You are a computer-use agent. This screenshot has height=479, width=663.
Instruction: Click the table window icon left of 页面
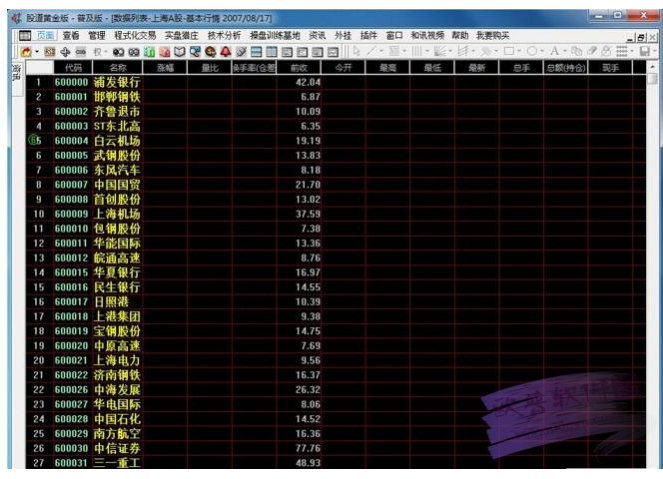tap(25, 36)
